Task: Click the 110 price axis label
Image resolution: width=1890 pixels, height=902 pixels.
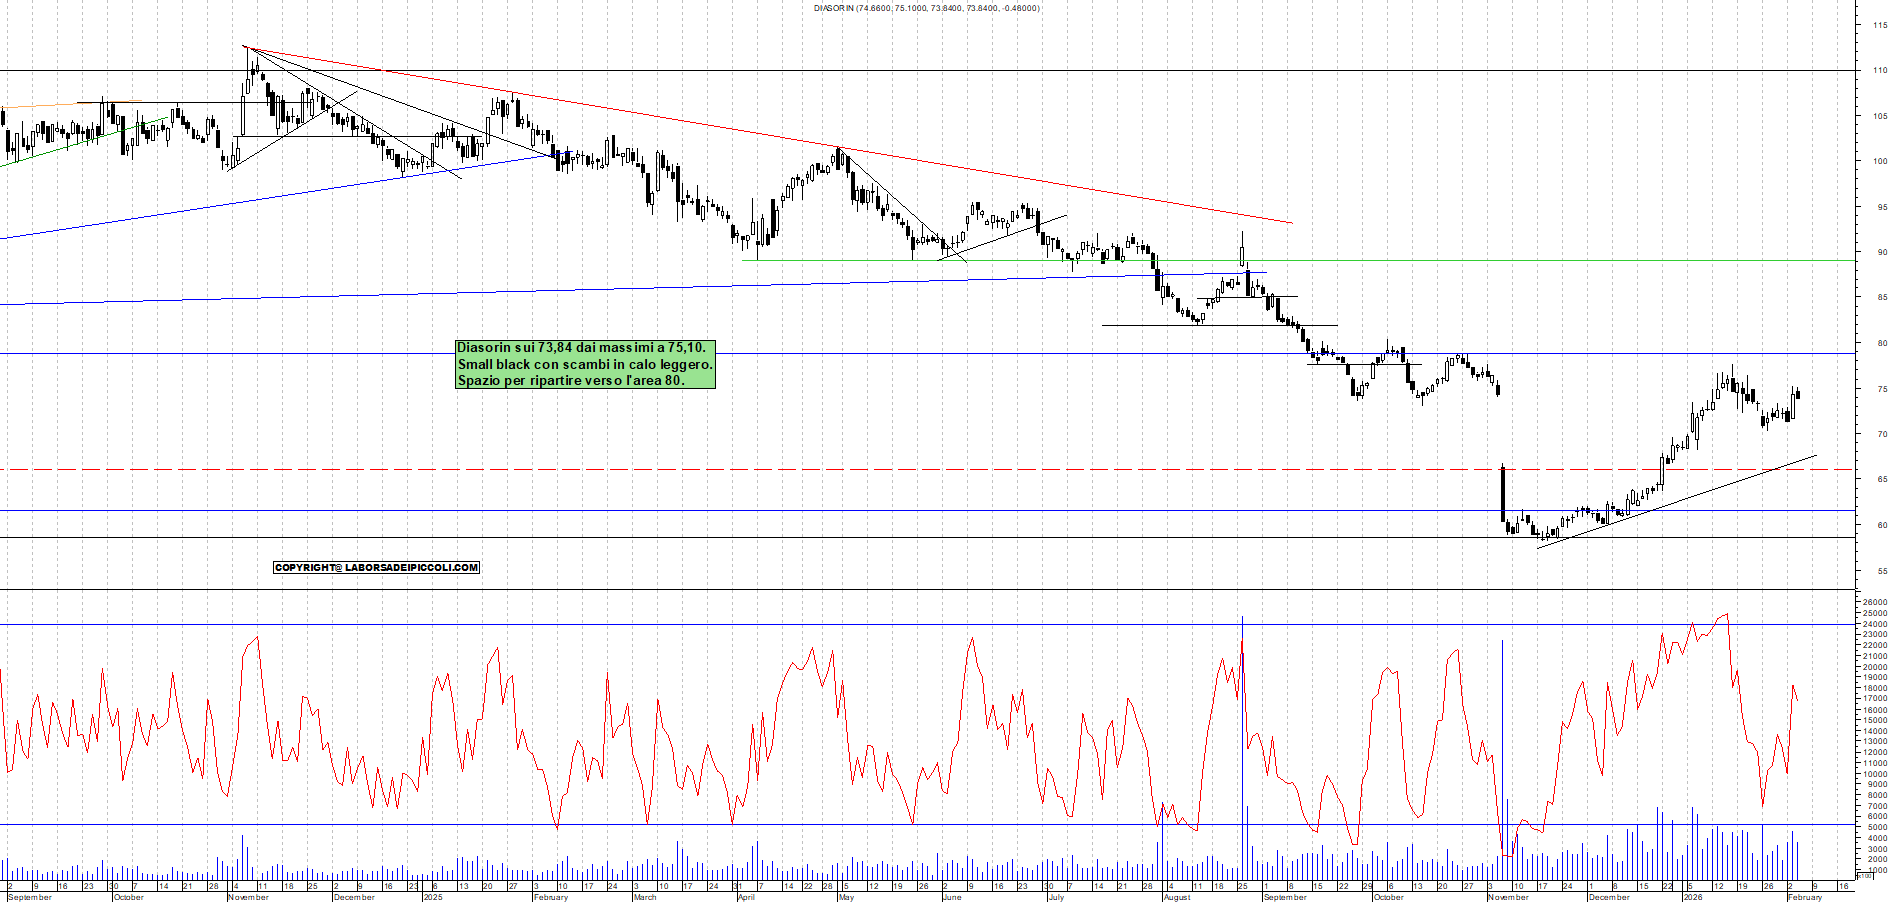Action: point(1880,71)
